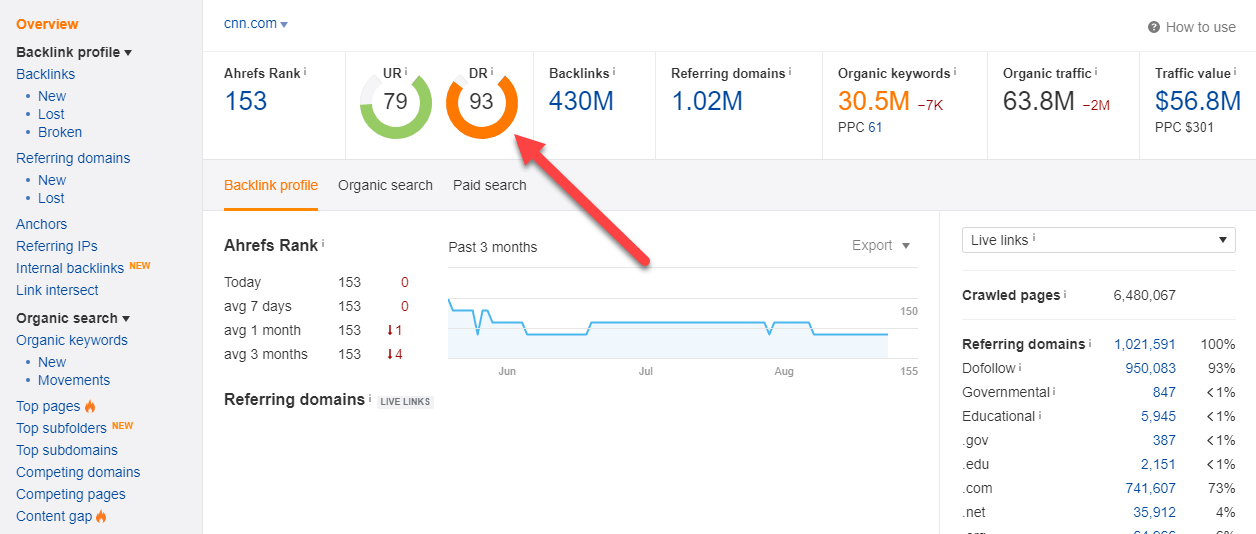Image resolution: width=1256 pixels, height=534 pixels.
Task: Click .edu count 2,151
Action: (1159, 464)
